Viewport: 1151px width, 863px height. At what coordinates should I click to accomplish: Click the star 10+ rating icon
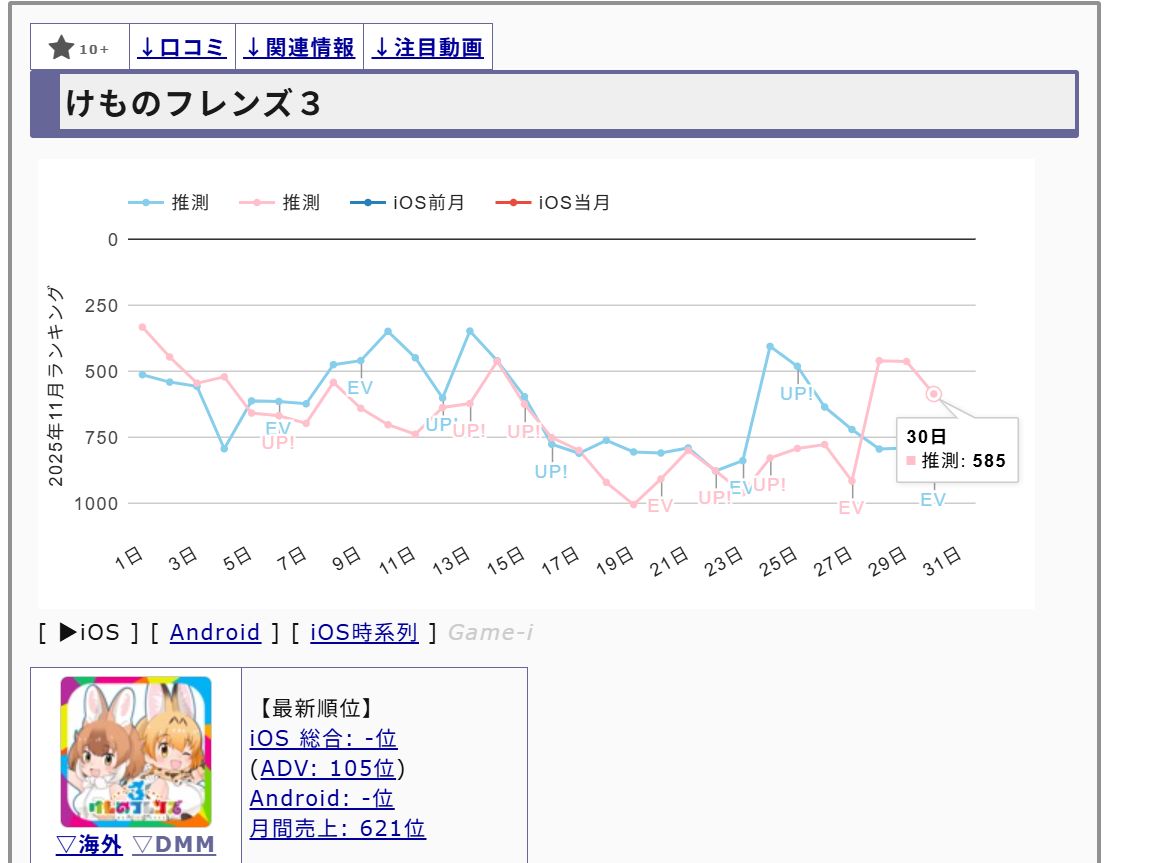pos(79,47)
